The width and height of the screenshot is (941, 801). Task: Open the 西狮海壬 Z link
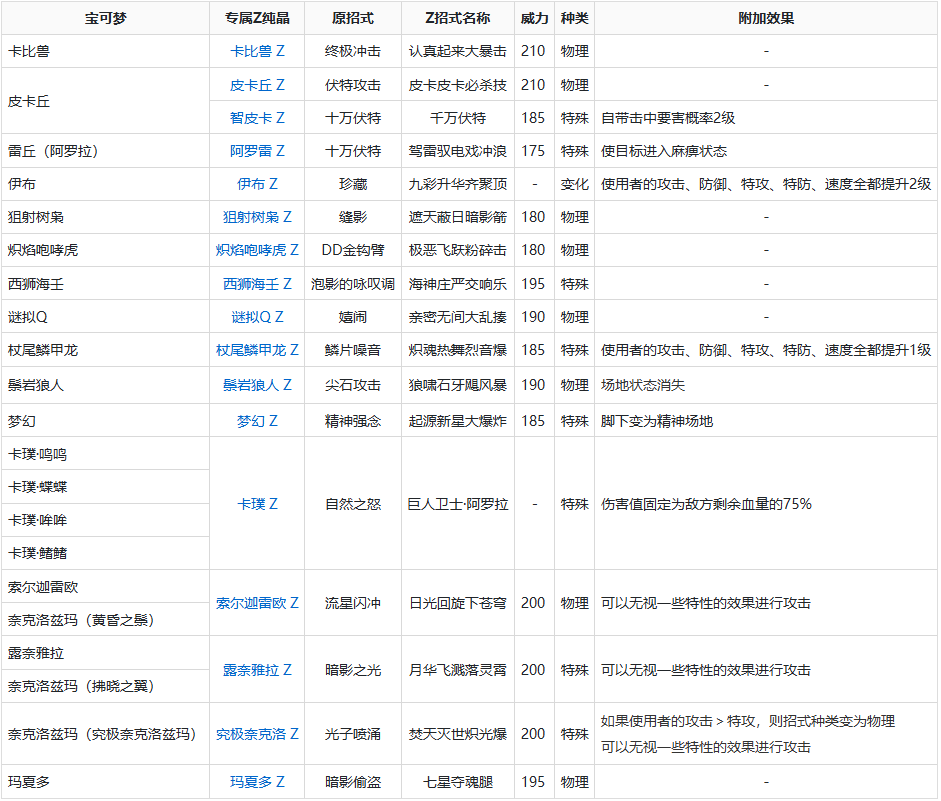pos(257,284)
